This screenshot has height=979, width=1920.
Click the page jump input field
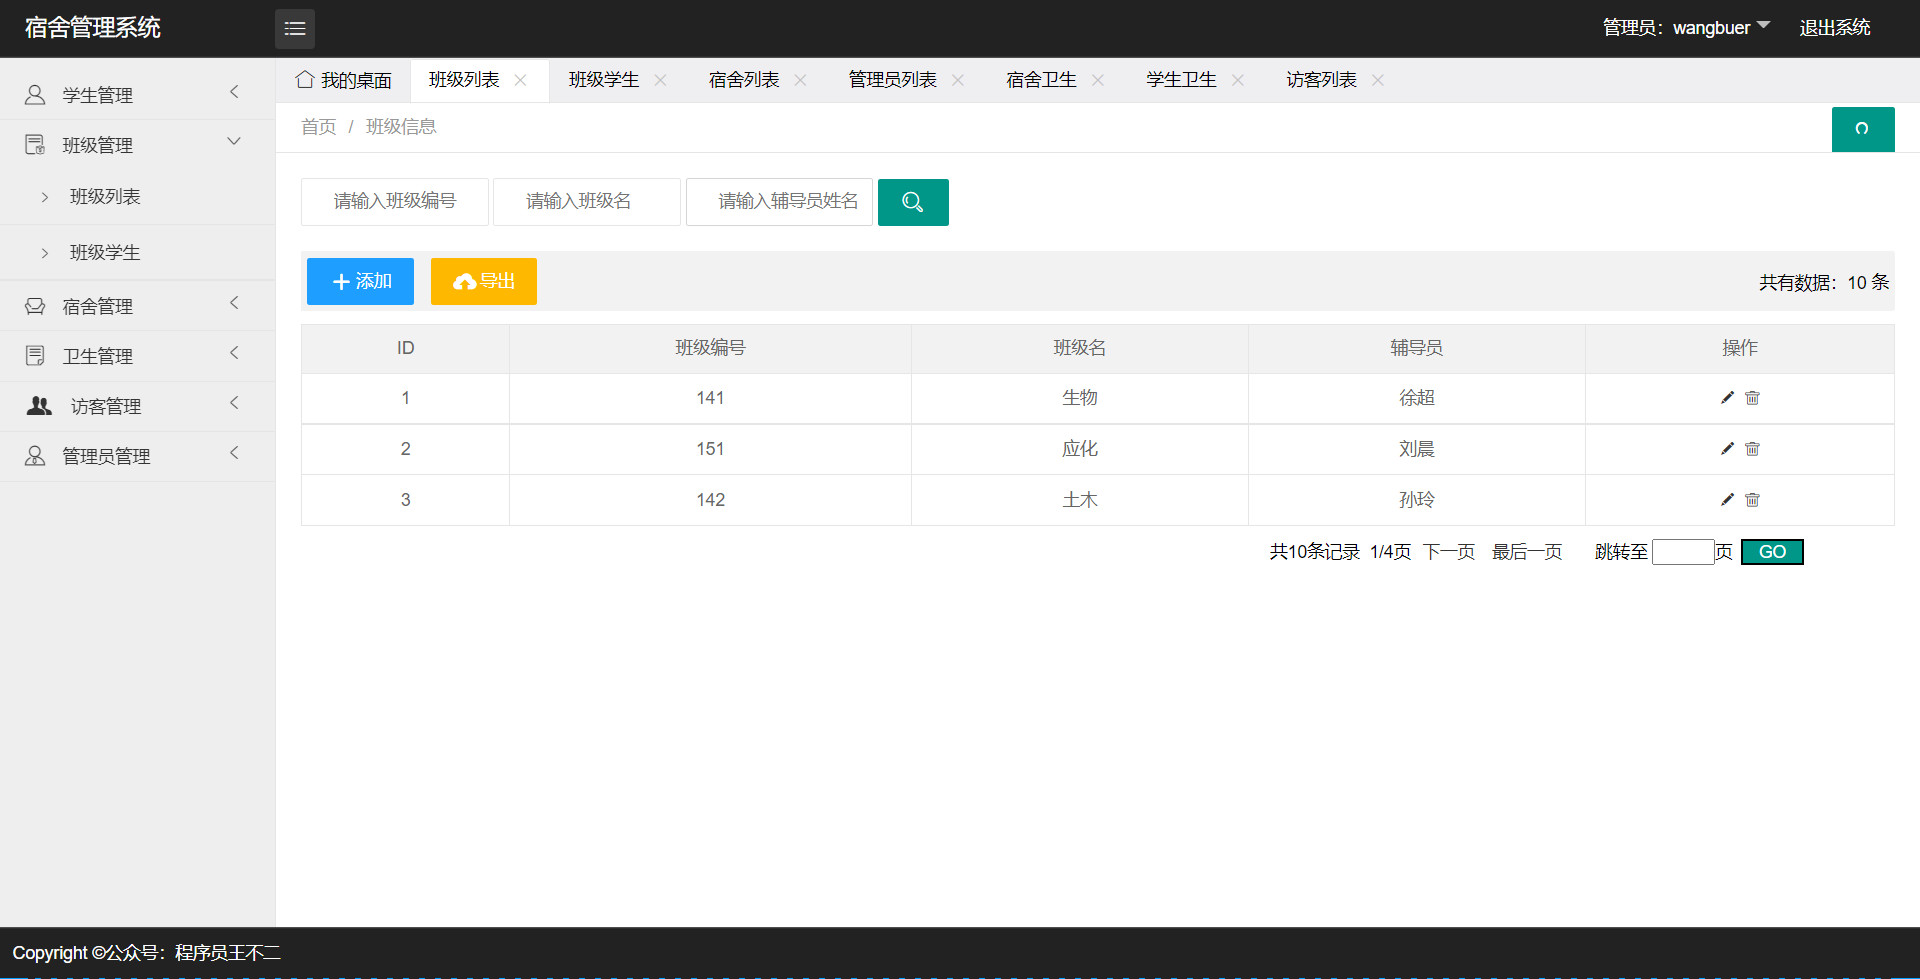pos(1683,551)
